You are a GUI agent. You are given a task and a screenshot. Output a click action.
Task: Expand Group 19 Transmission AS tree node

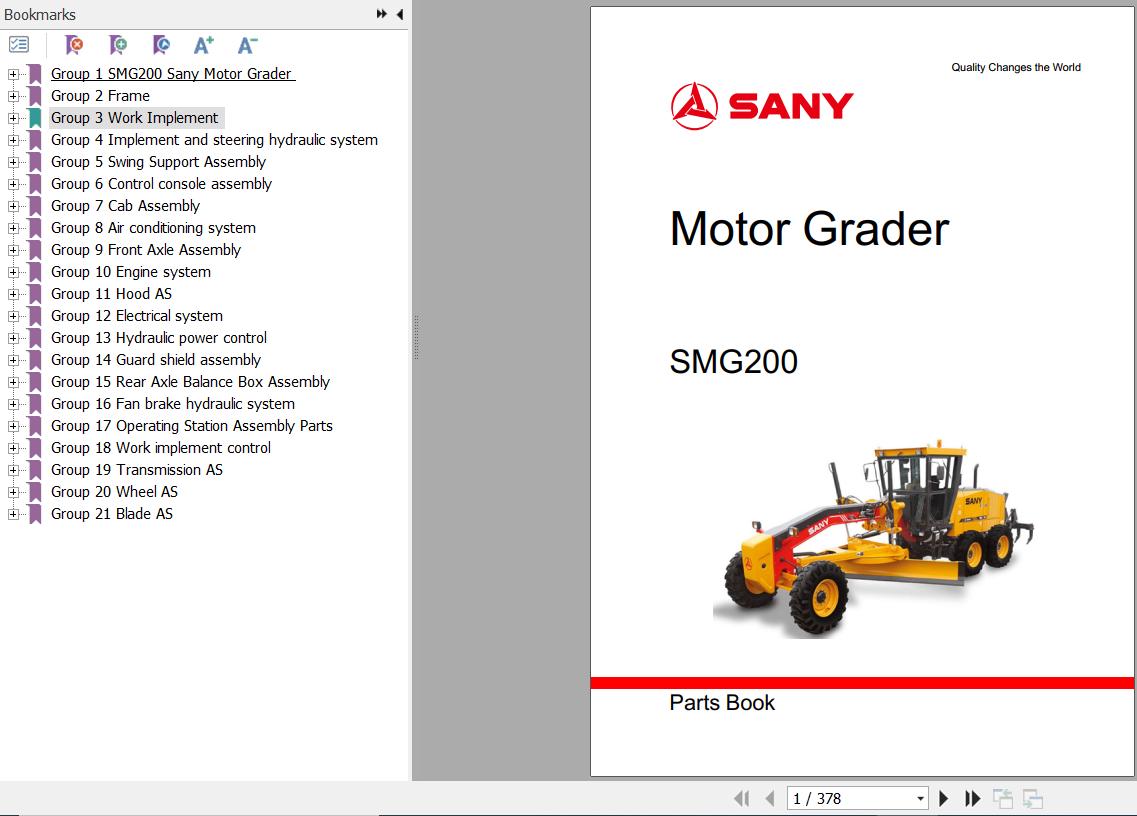pyautogui.click(x=13, y=470)
